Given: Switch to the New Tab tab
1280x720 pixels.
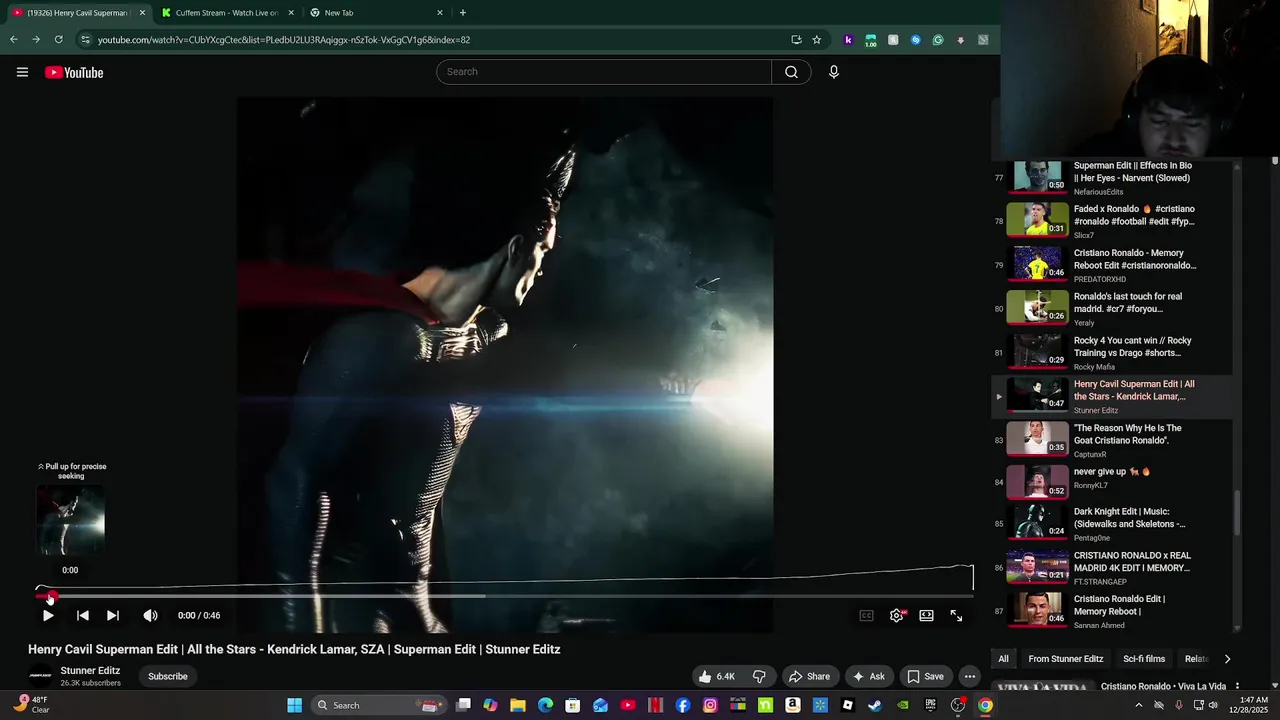Looking at the screenshot, I should tap(377, 13).
